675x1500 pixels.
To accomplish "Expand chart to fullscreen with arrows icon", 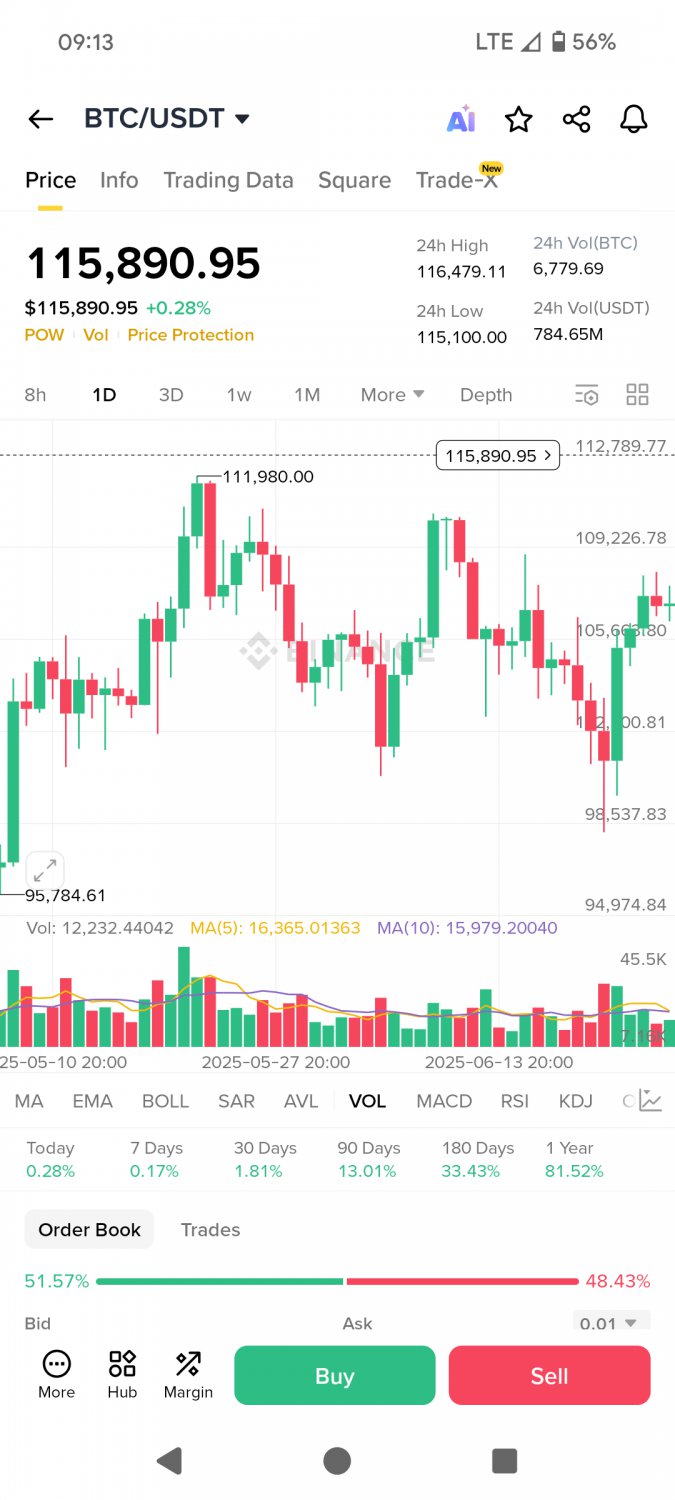I will click(x=44, y=869).
